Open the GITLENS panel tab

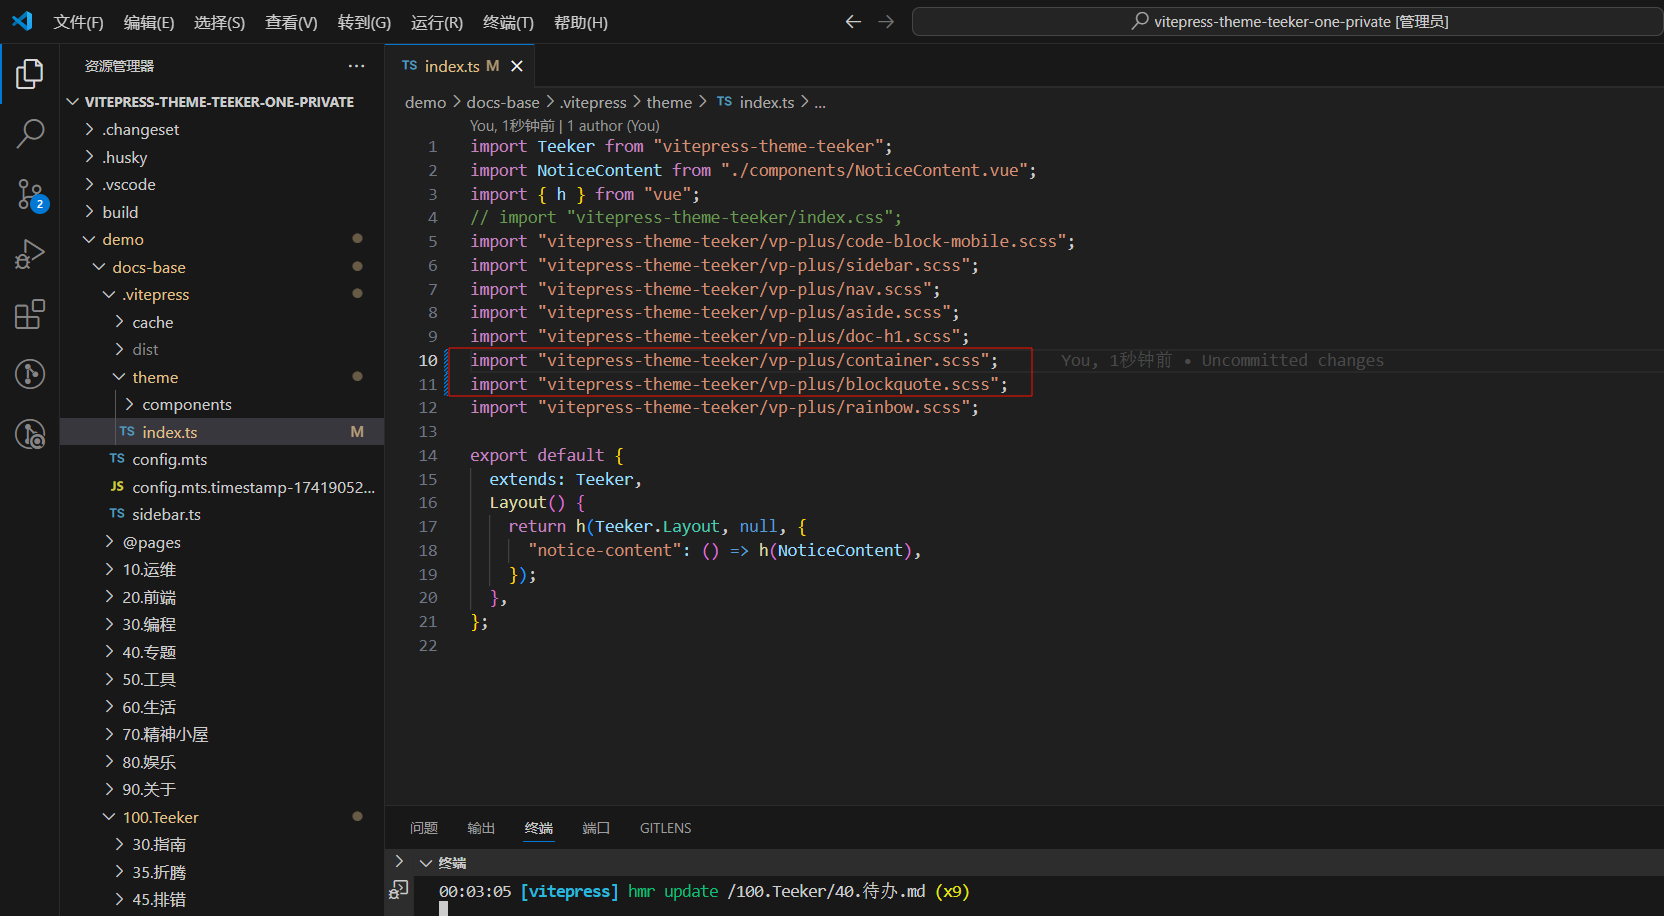coord(666,828)
